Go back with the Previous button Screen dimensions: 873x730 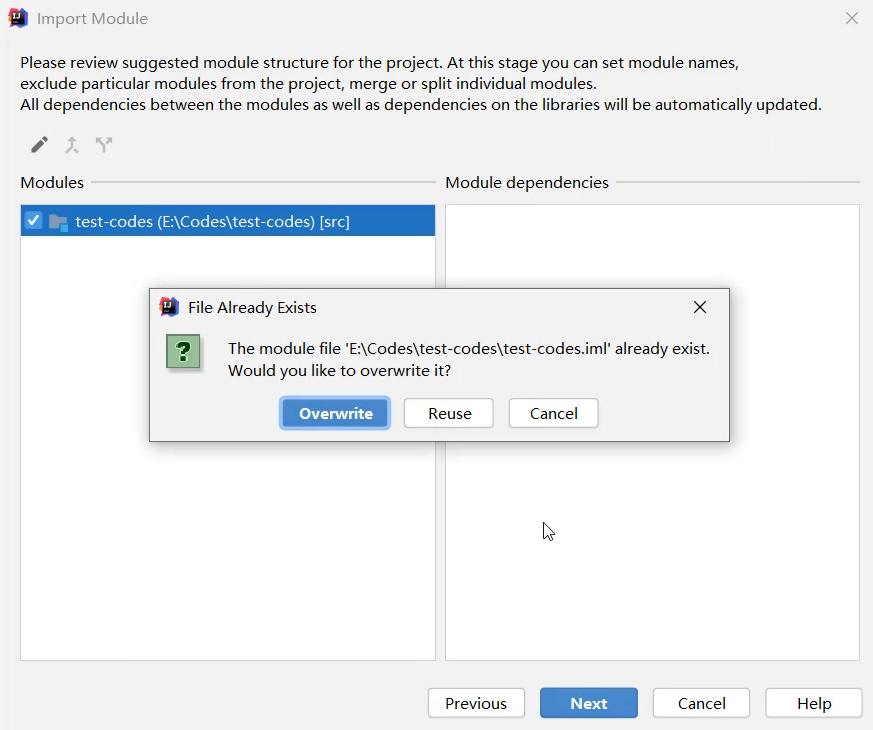click(475, 703)
